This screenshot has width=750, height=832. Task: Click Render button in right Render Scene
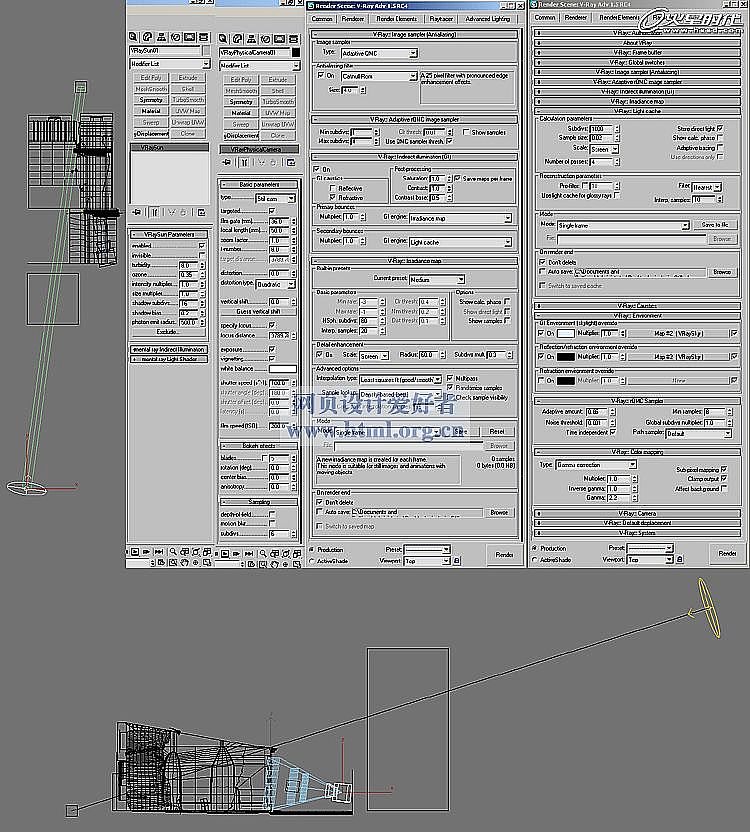pos(727,553)
